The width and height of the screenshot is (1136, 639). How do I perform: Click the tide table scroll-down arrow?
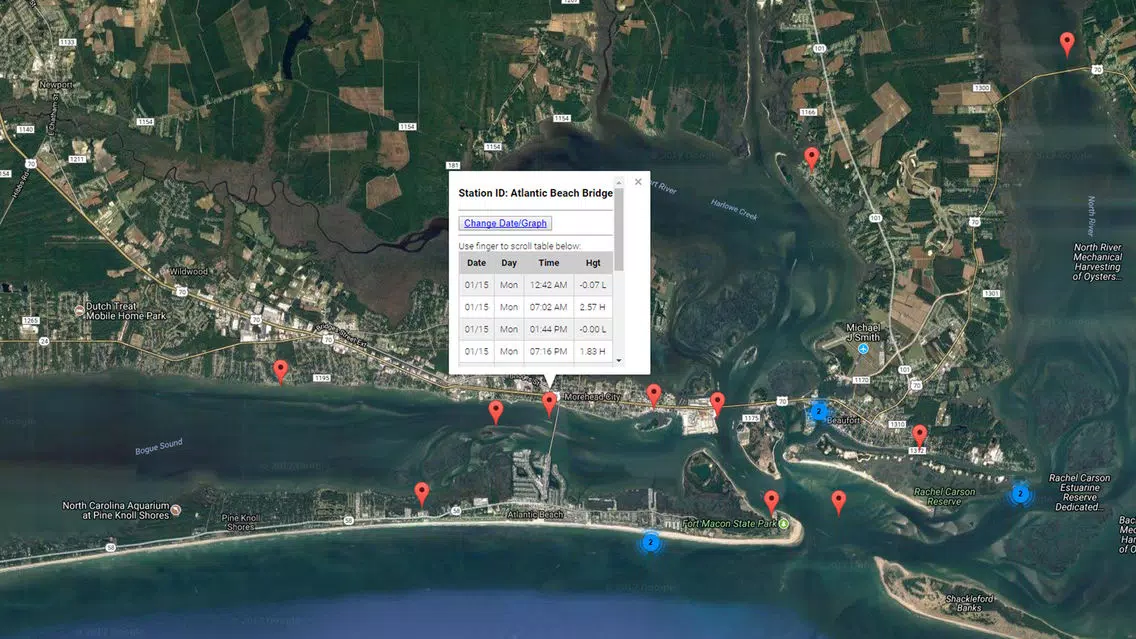pos(619,360)
